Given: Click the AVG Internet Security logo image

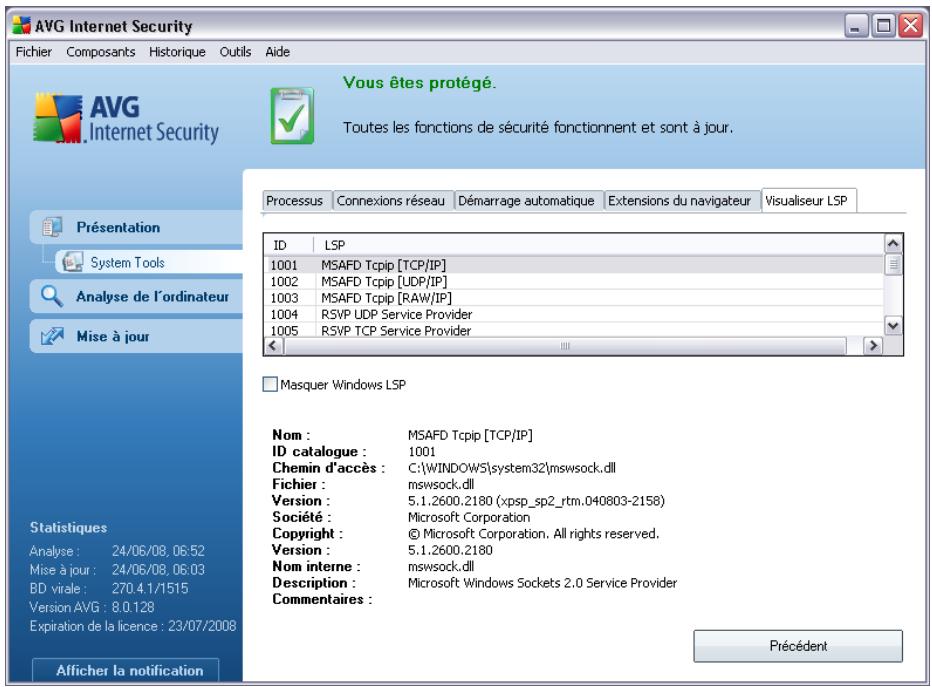Looking at the screenshot, I should [126, 118].
